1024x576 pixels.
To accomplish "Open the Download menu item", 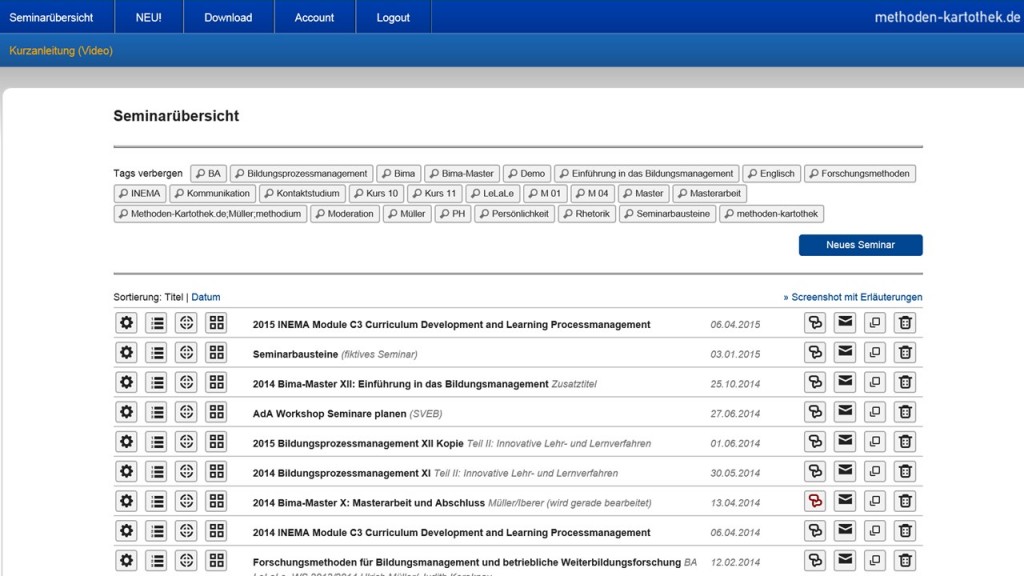I will (228, 17).
